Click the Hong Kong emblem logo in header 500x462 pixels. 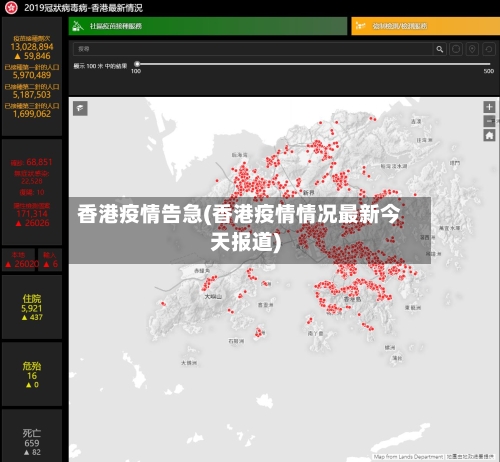click(x=11, y=7)
